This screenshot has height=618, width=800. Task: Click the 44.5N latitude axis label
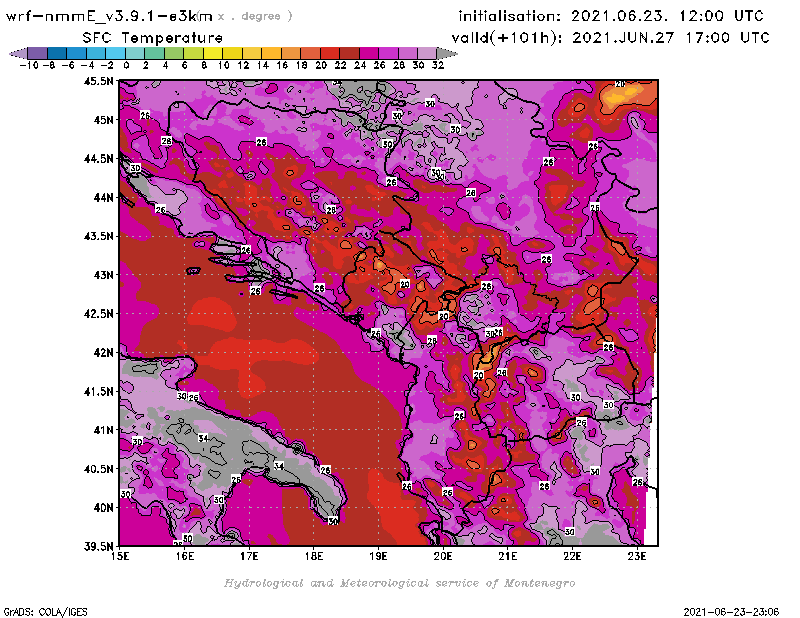[x=98, y=159]
